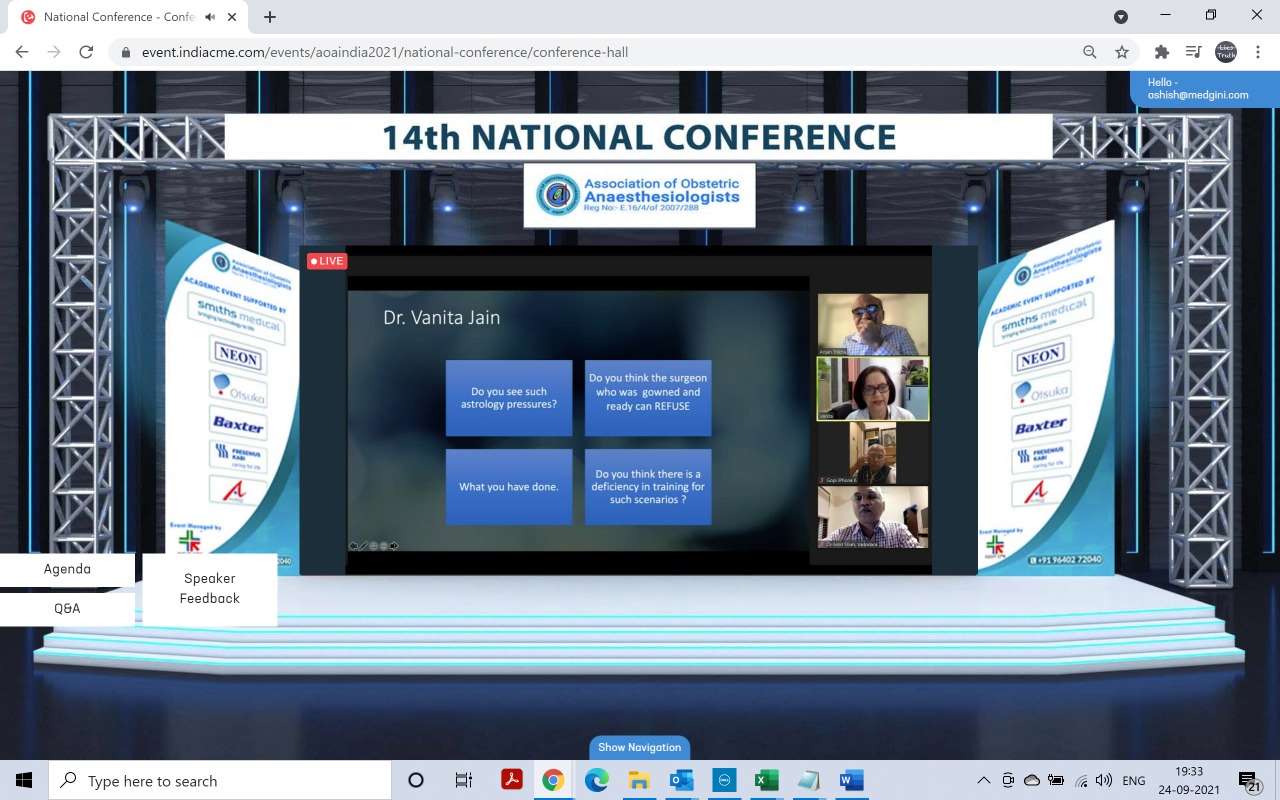The image size is (1280, 800).
Task: Open the Chrome profile avatar
Action: (x=1226, y=52)
